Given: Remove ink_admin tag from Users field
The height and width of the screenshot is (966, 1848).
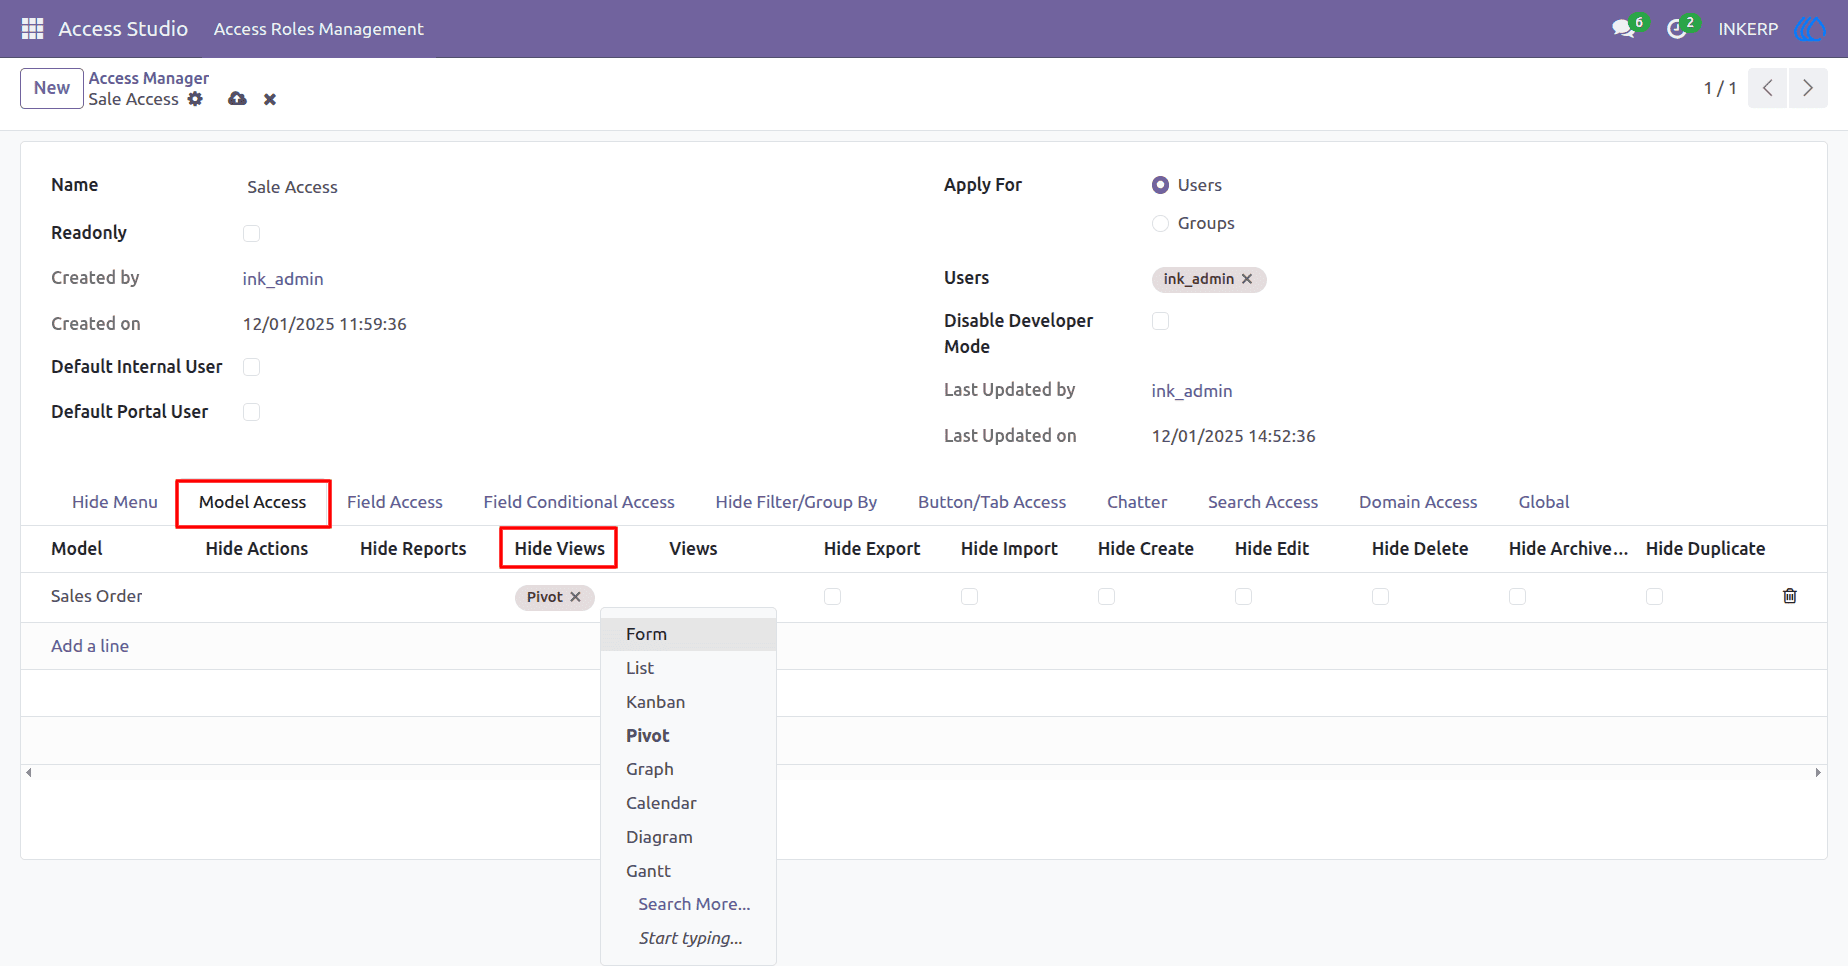Looking at the screenshot, I should [1247, 279].
